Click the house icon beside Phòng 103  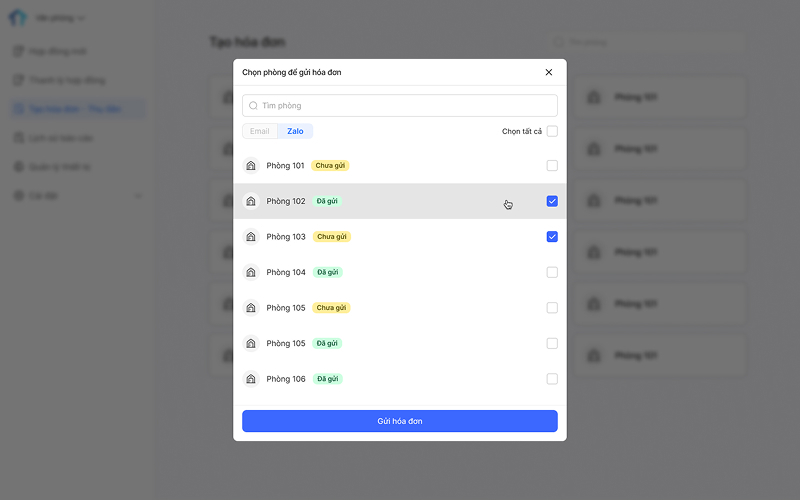point(251,237)
